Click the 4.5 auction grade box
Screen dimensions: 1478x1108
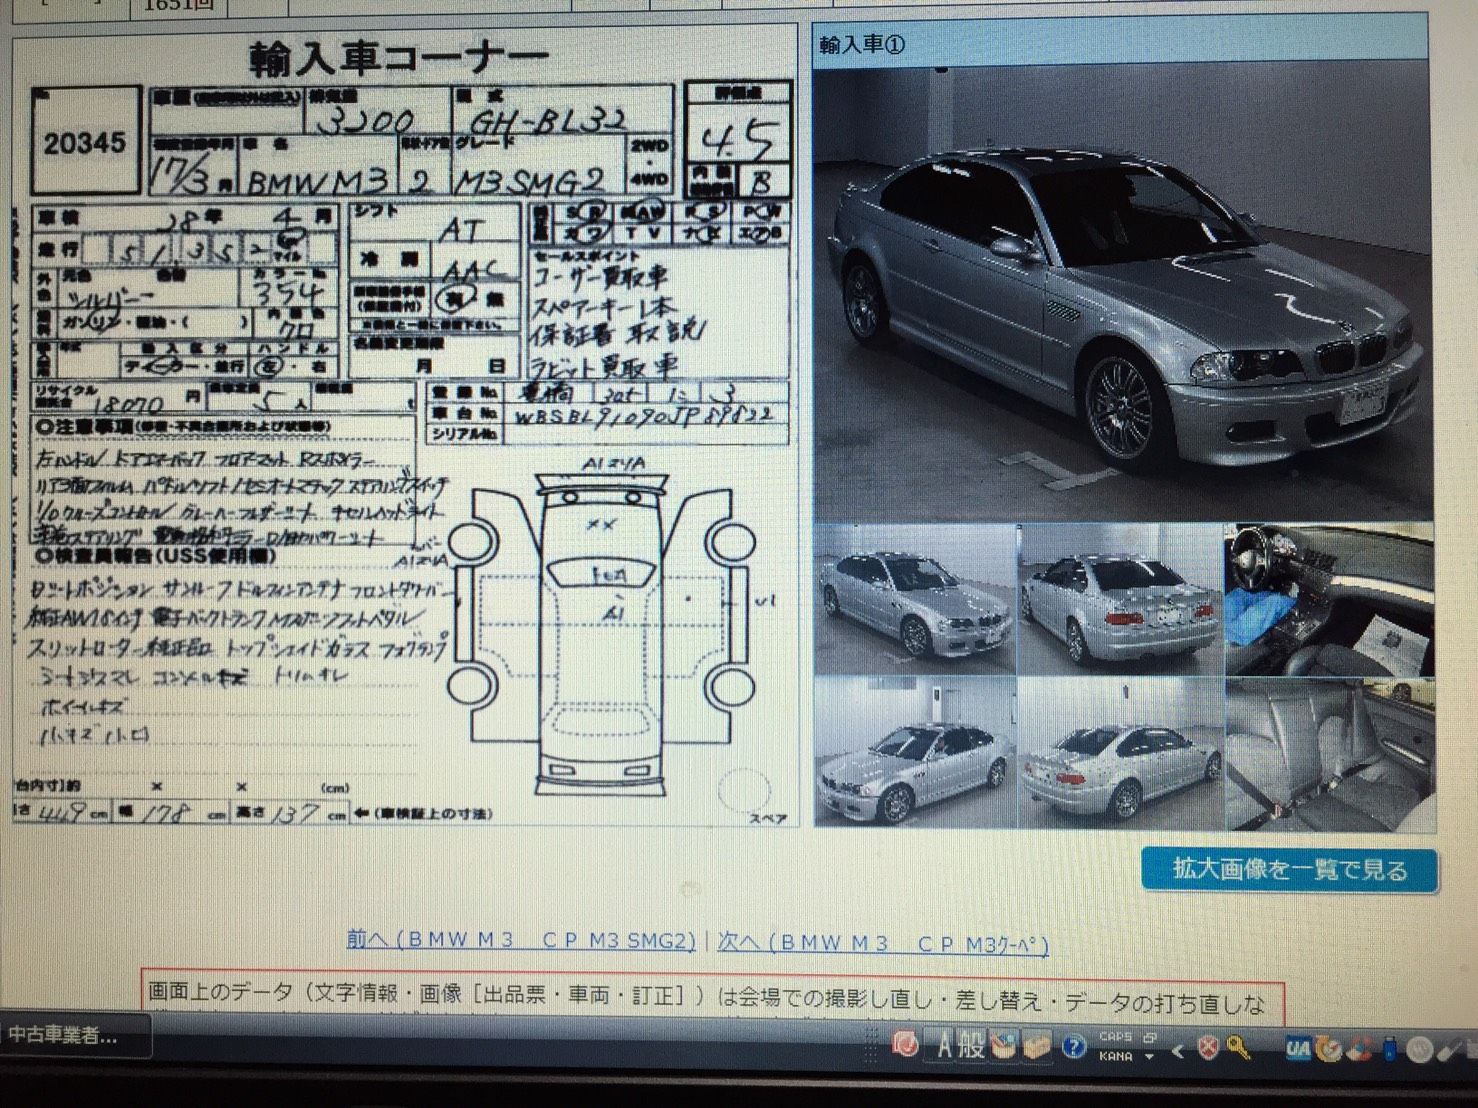click(739, 139)
